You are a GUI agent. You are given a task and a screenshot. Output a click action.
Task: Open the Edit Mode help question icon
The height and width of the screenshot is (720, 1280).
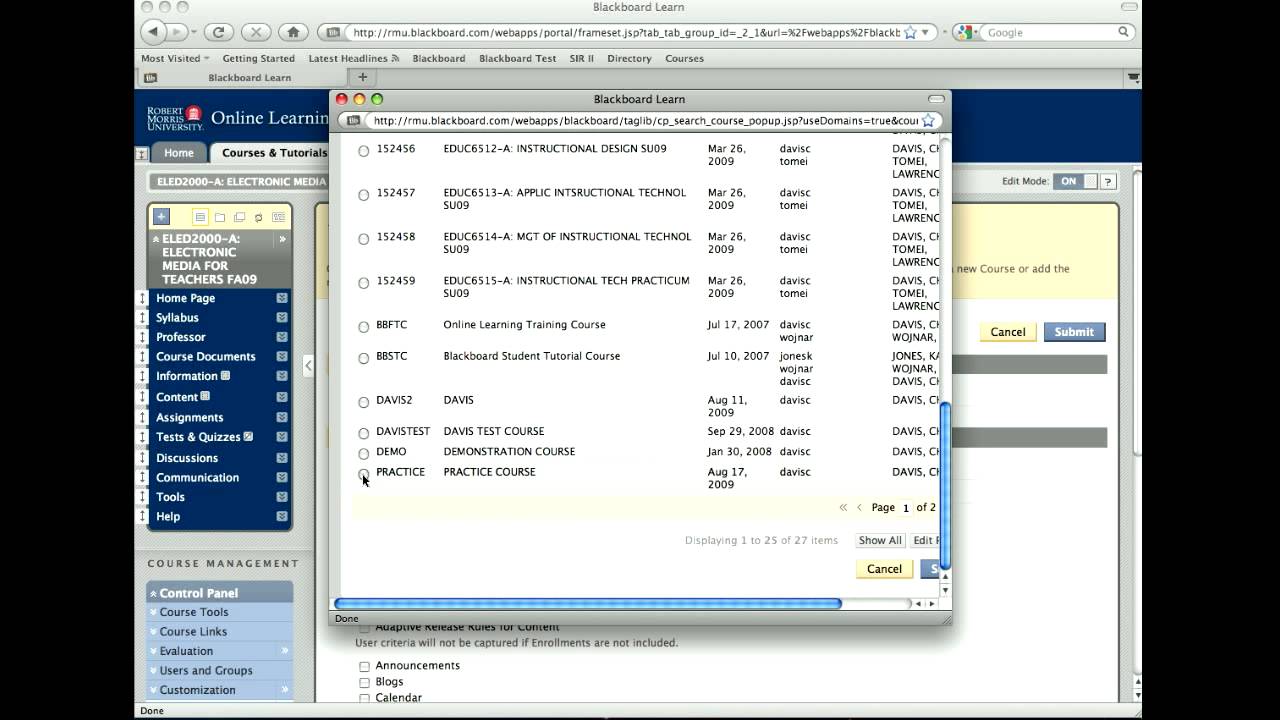(1108, 181)
